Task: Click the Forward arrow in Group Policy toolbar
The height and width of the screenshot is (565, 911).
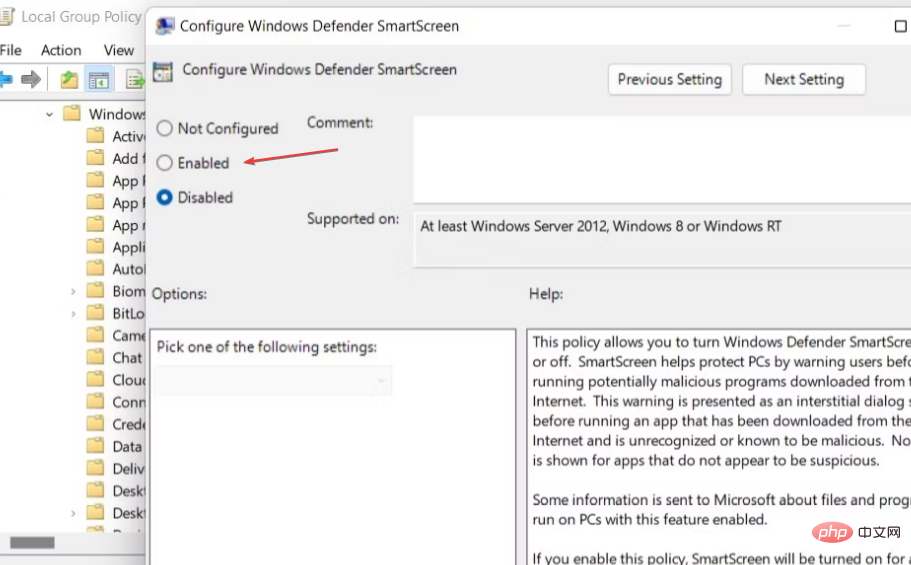Action: (31, 78)
